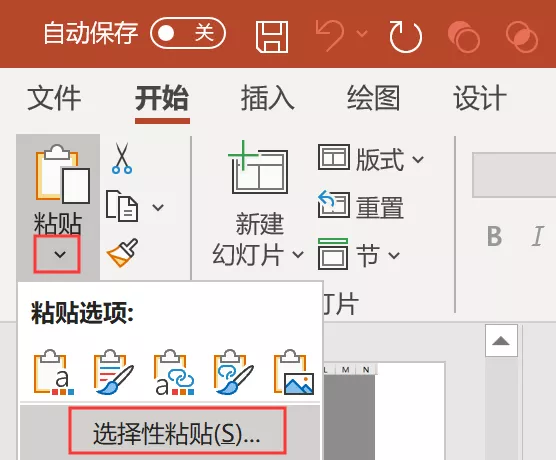Expand the 新建幻灯片 dropdown arrow
The height and width of the screenshot is (460, 556).
point(298,254)
